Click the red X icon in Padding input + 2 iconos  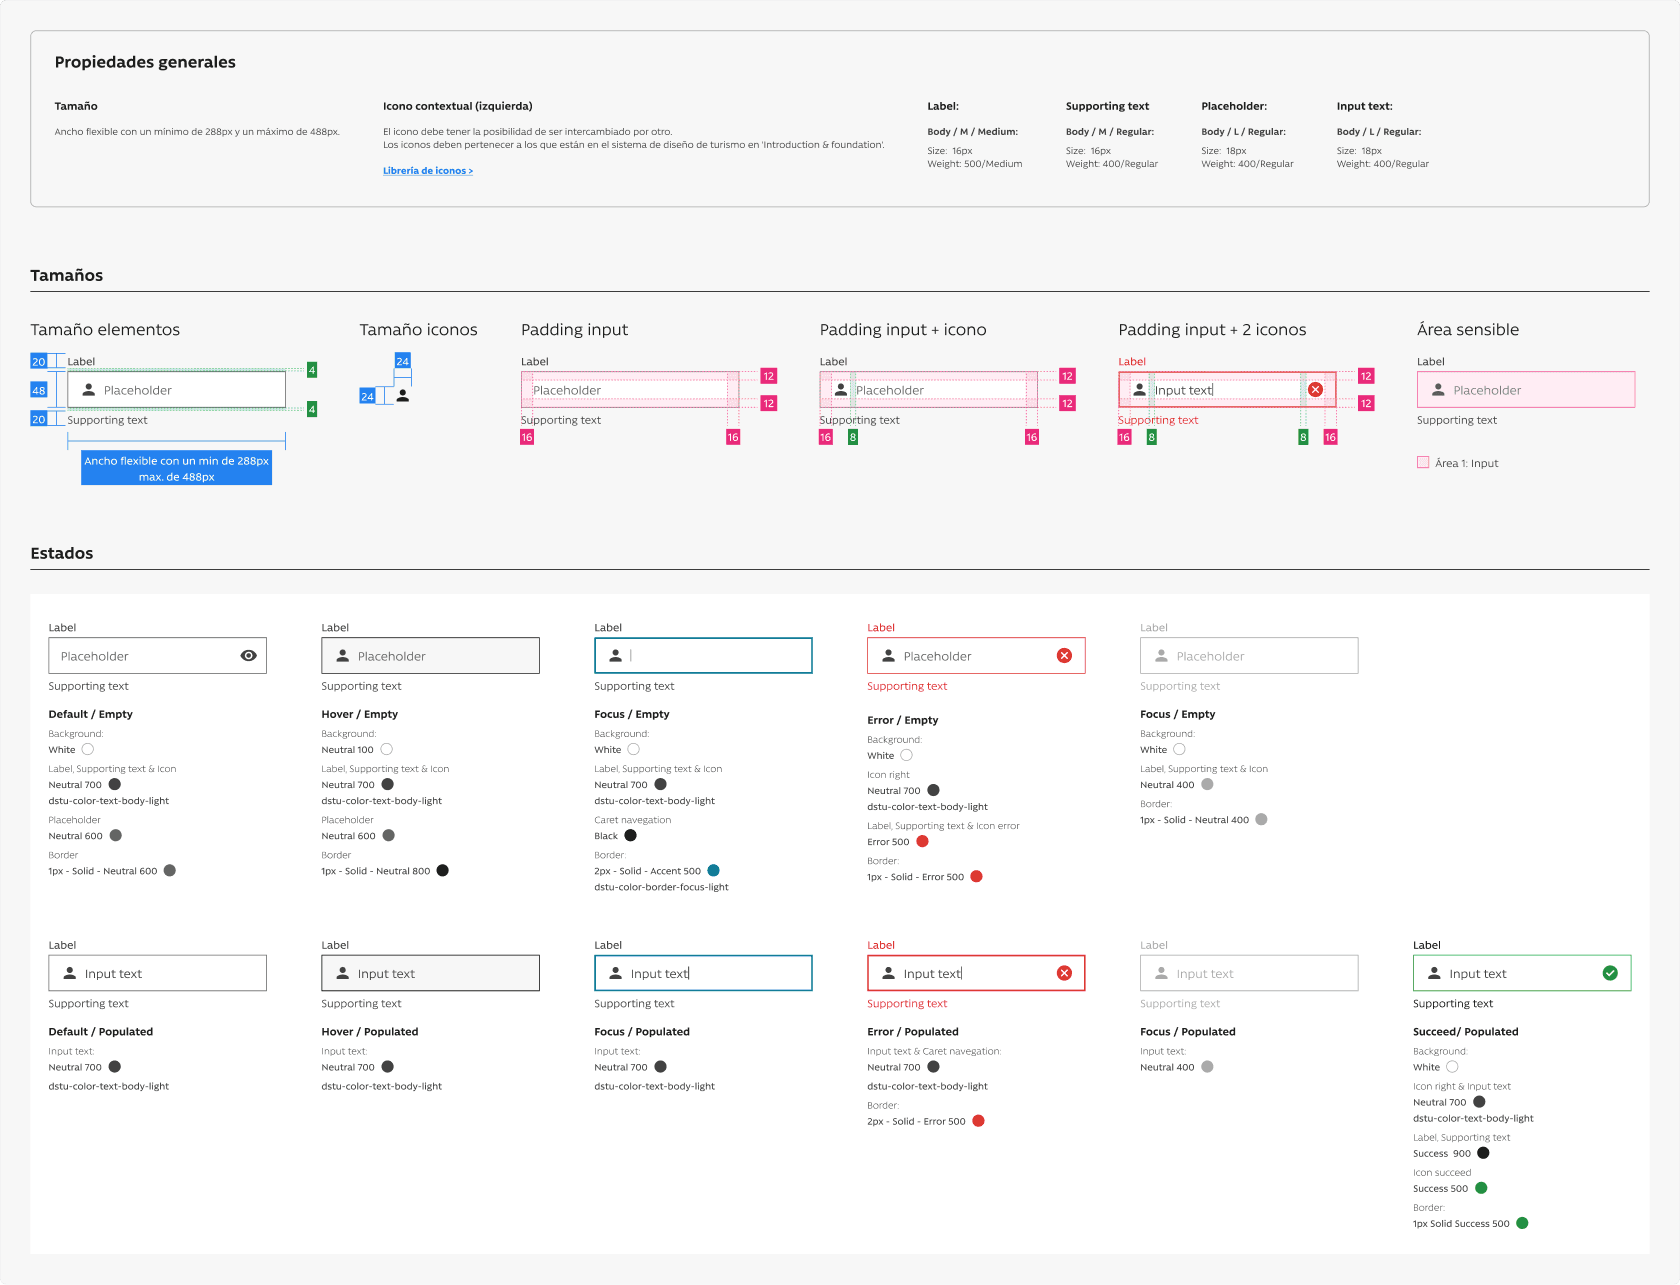tap(1315, 390)
